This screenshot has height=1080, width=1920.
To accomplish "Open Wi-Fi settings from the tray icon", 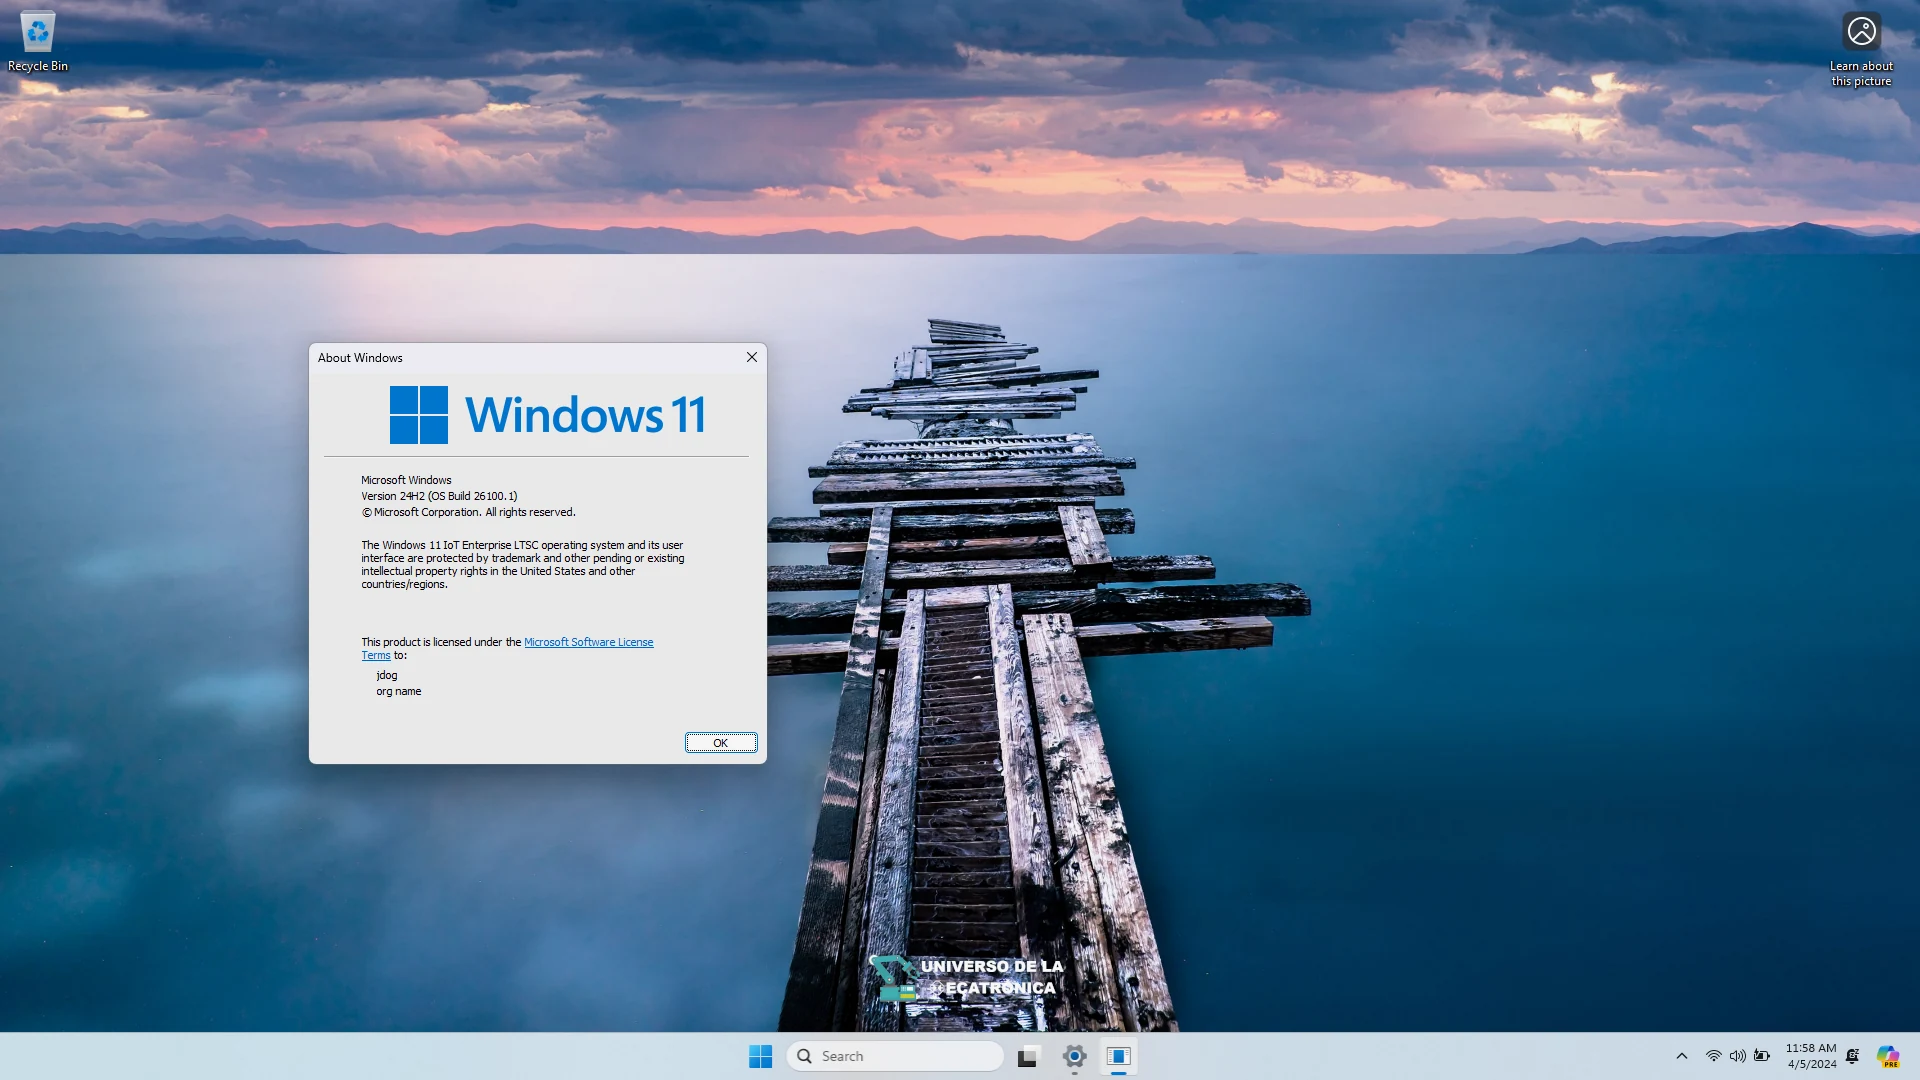I will pyautogui.click(x=1712, y=1055).
